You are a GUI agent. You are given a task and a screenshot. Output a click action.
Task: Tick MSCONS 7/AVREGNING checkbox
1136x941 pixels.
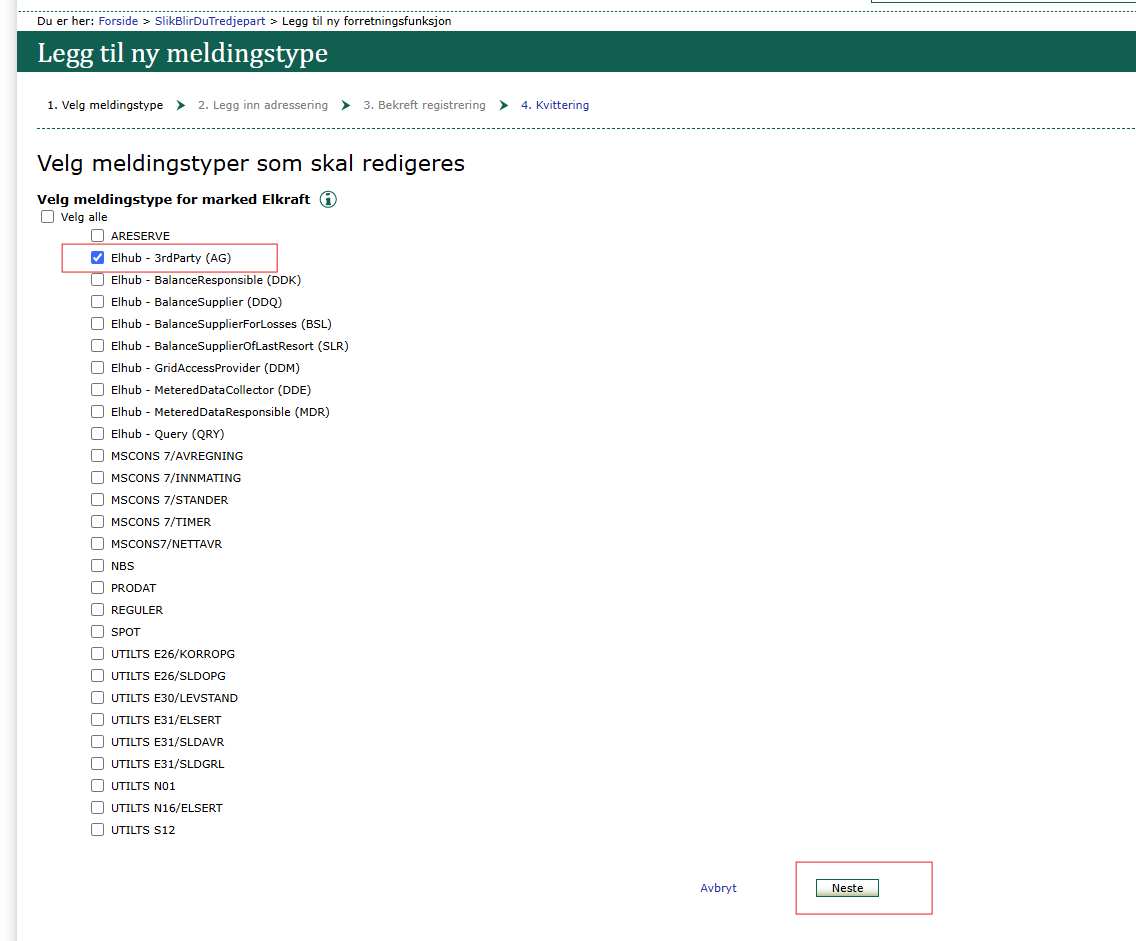98,456
